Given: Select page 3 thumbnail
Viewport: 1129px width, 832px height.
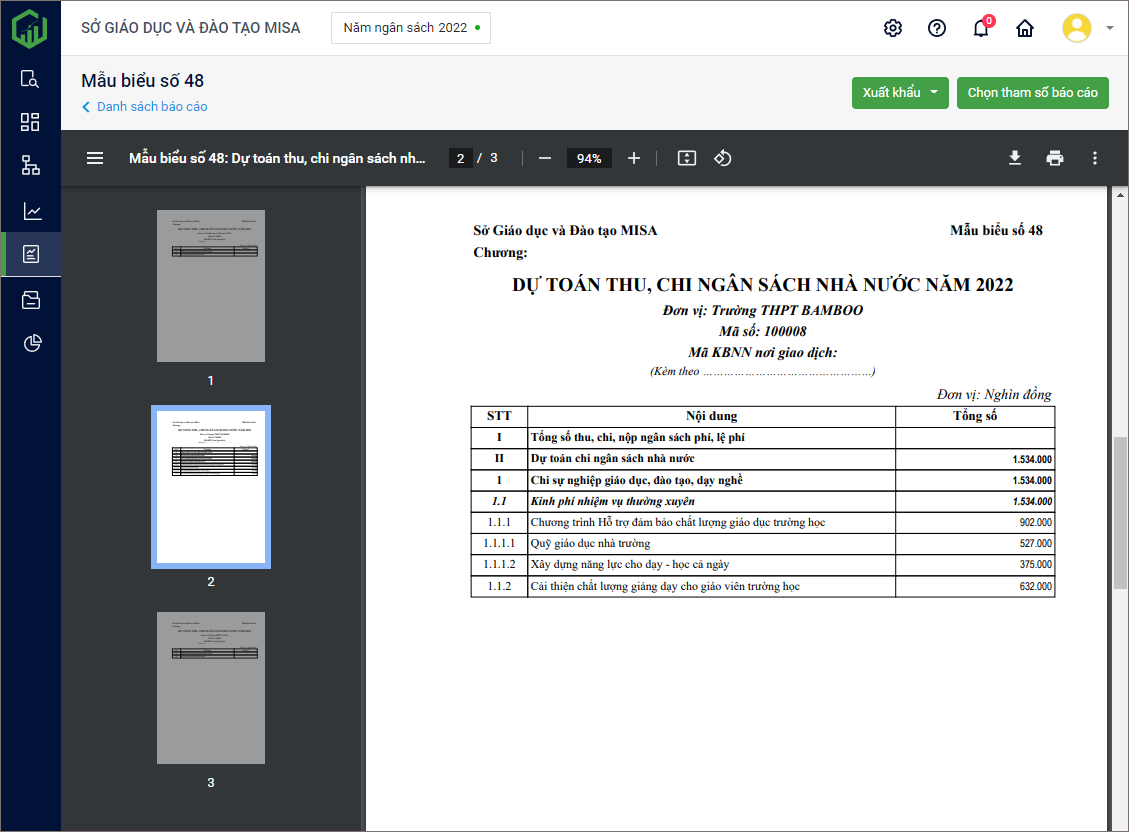Looking at the screenshot, I should (x=211, y=688).
